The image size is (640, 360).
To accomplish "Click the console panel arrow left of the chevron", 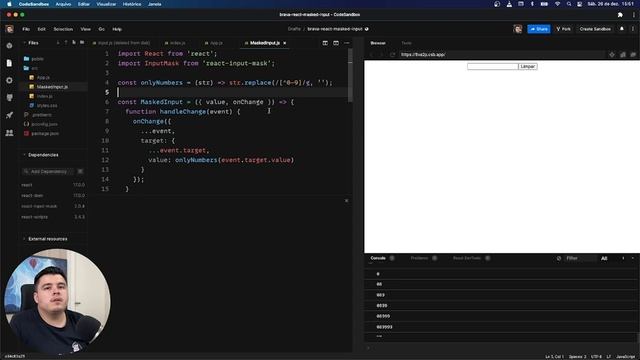I will (x=623, y=258).
